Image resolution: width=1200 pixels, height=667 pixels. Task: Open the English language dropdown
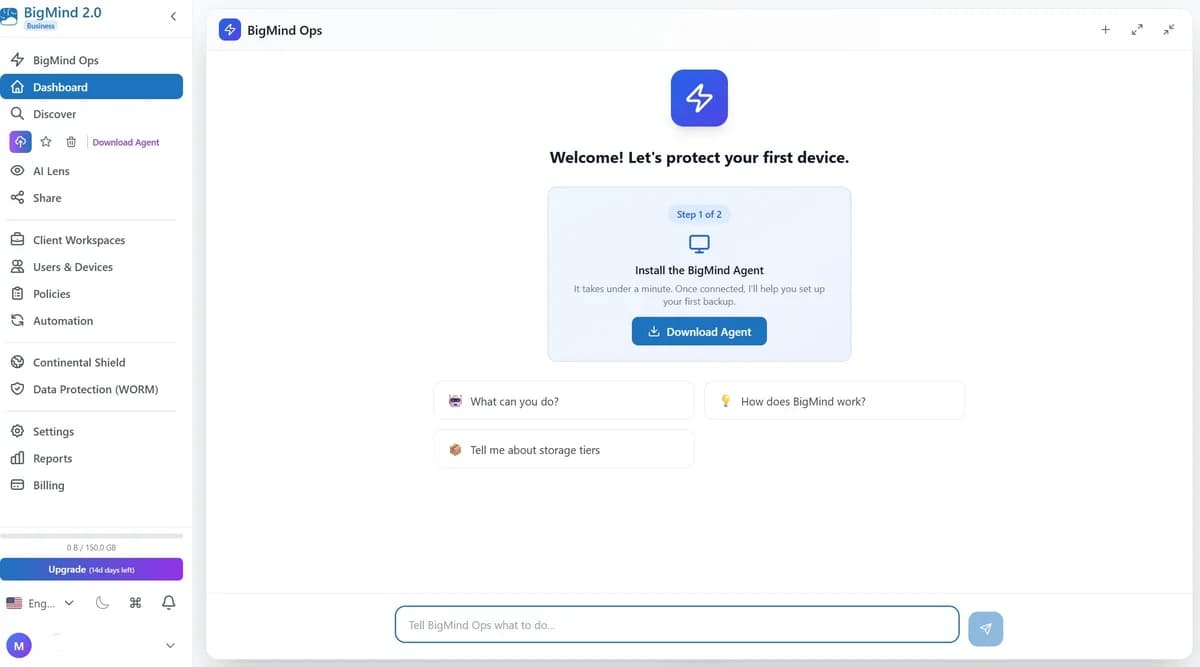tap(41, 603)
